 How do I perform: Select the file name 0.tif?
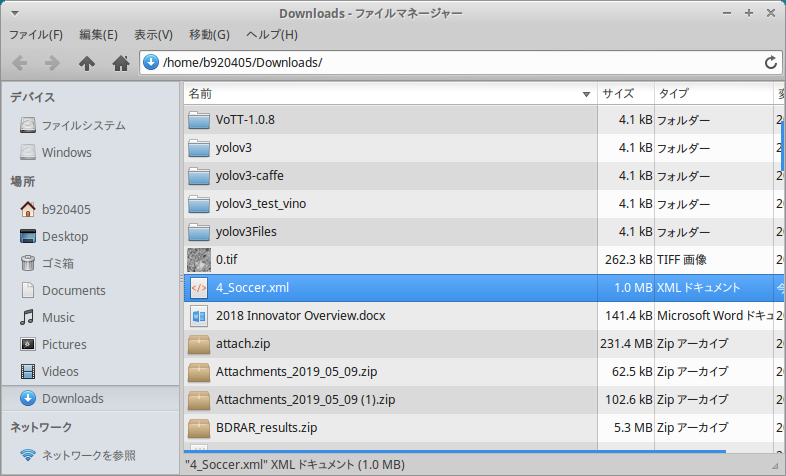pyautogui.click(x=227, y=260)
